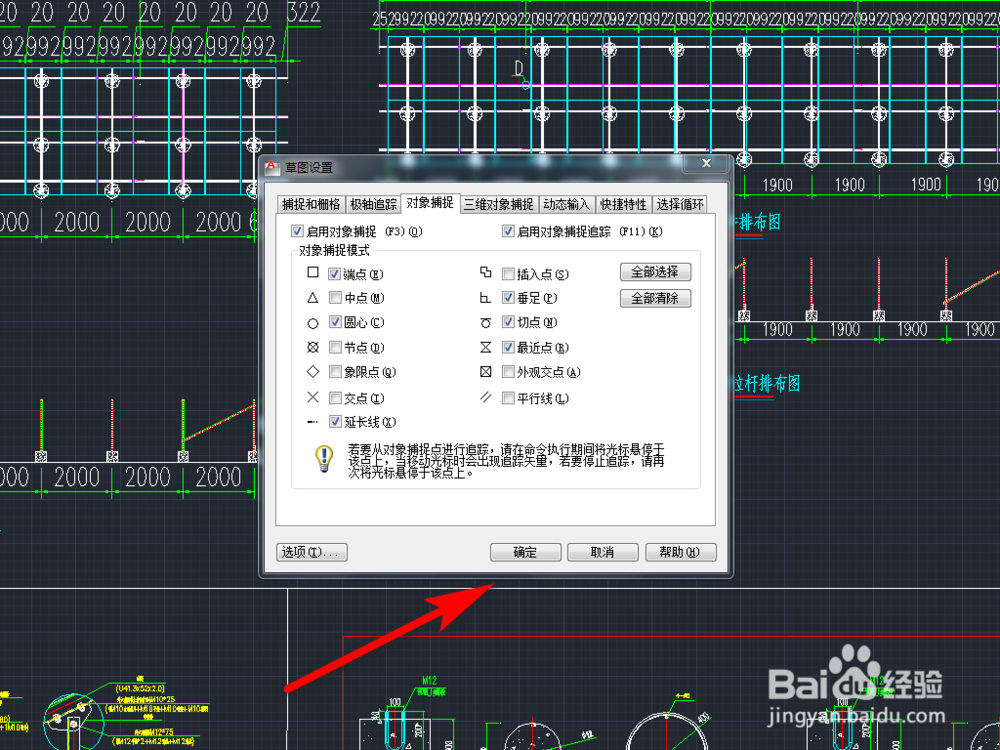Click the apparent intersection snap icon
The image size is (1000, 750).
point(485,372)
